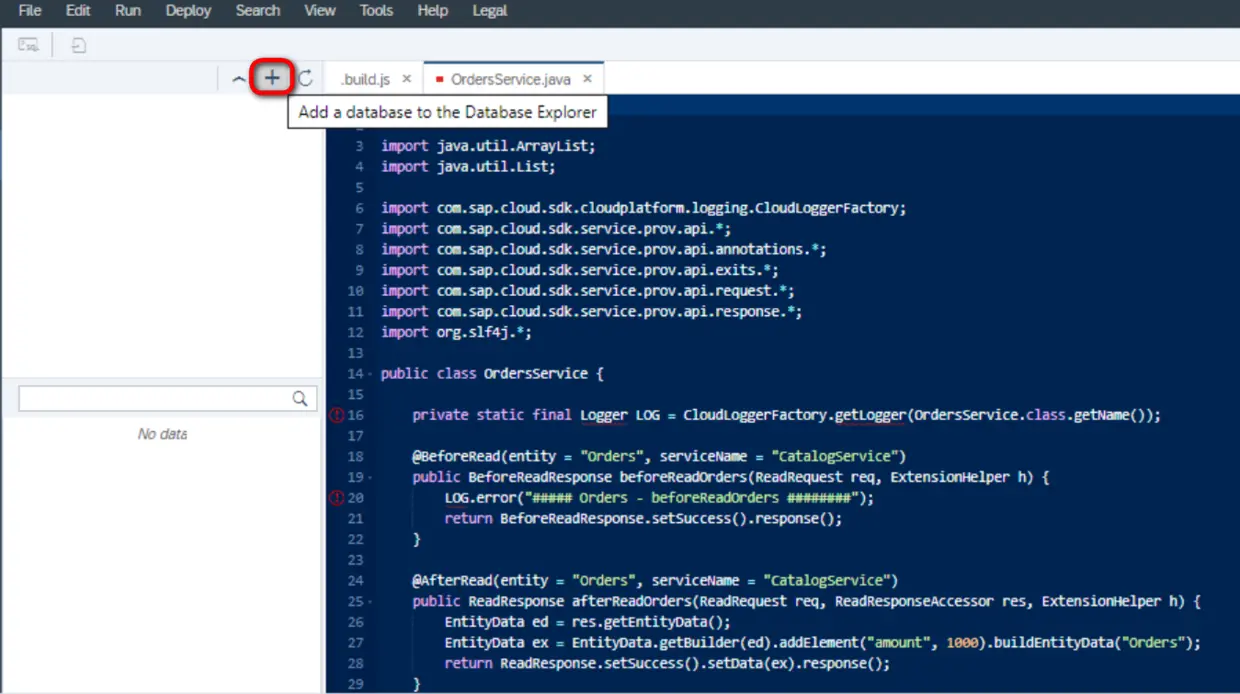
Task: Open the SQL console toolbar icon
Action: 29,45
